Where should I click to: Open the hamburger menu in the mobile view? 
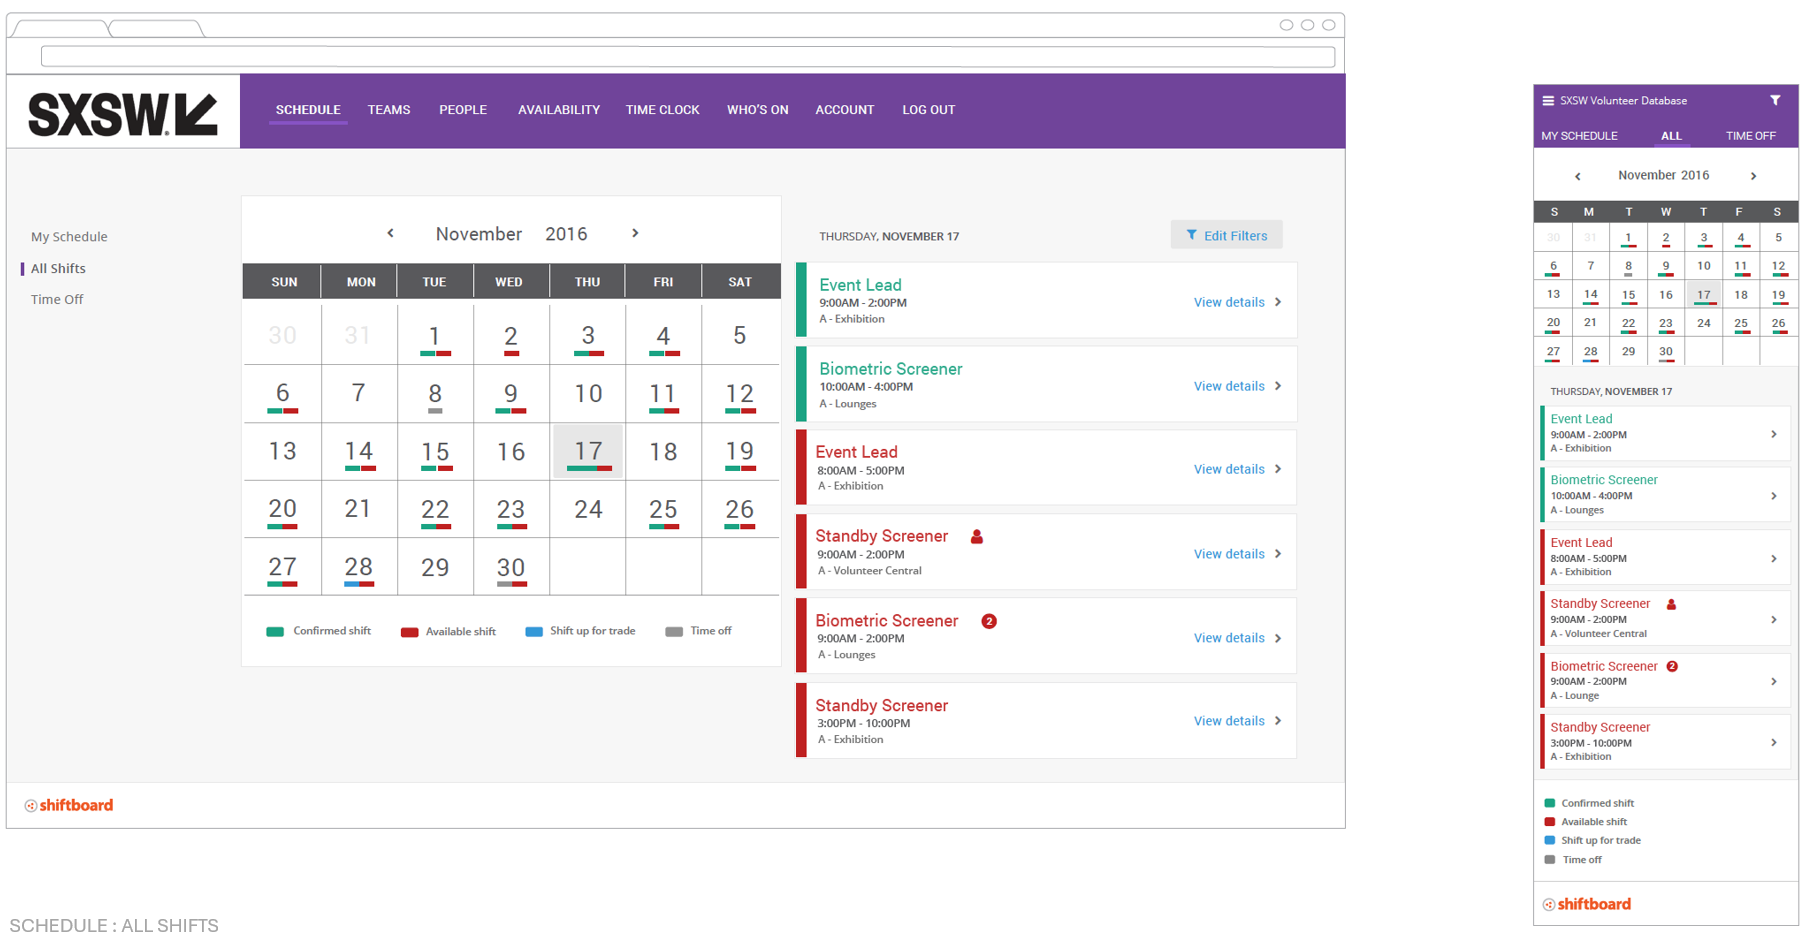pos(1548,101)
